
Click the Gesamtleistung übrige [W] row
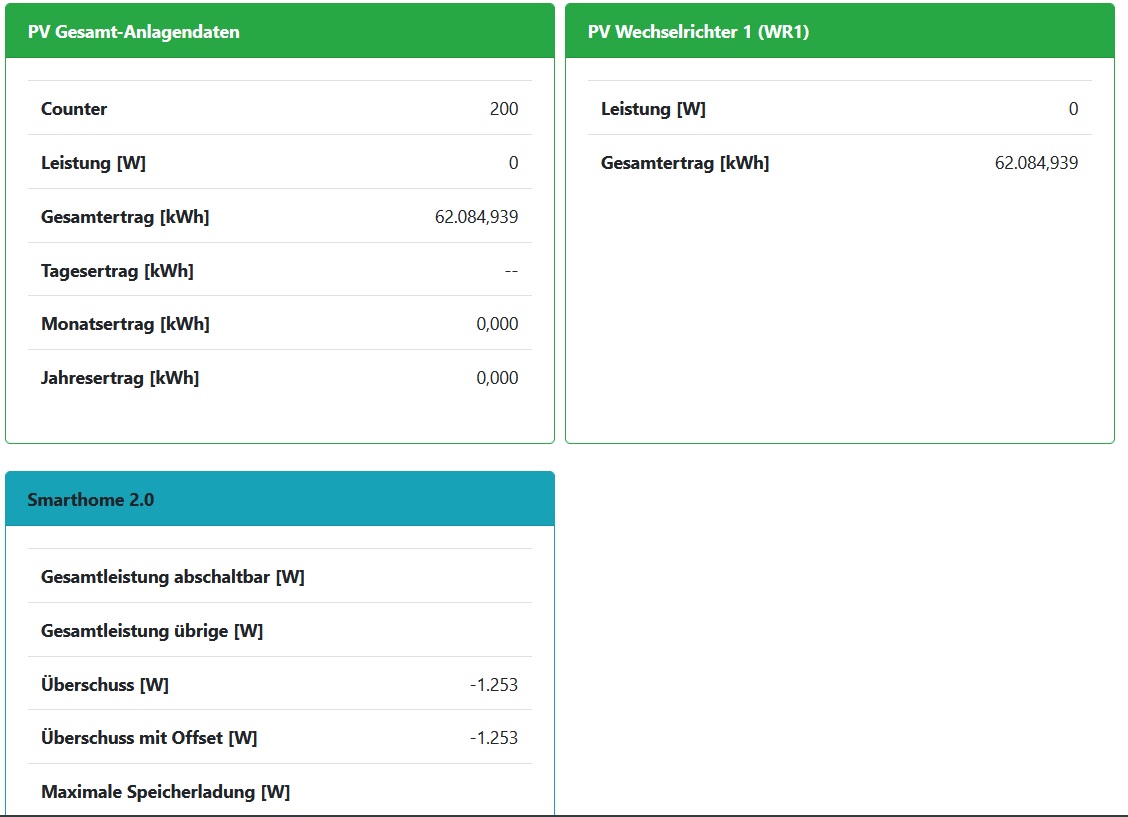click(152, 631)
